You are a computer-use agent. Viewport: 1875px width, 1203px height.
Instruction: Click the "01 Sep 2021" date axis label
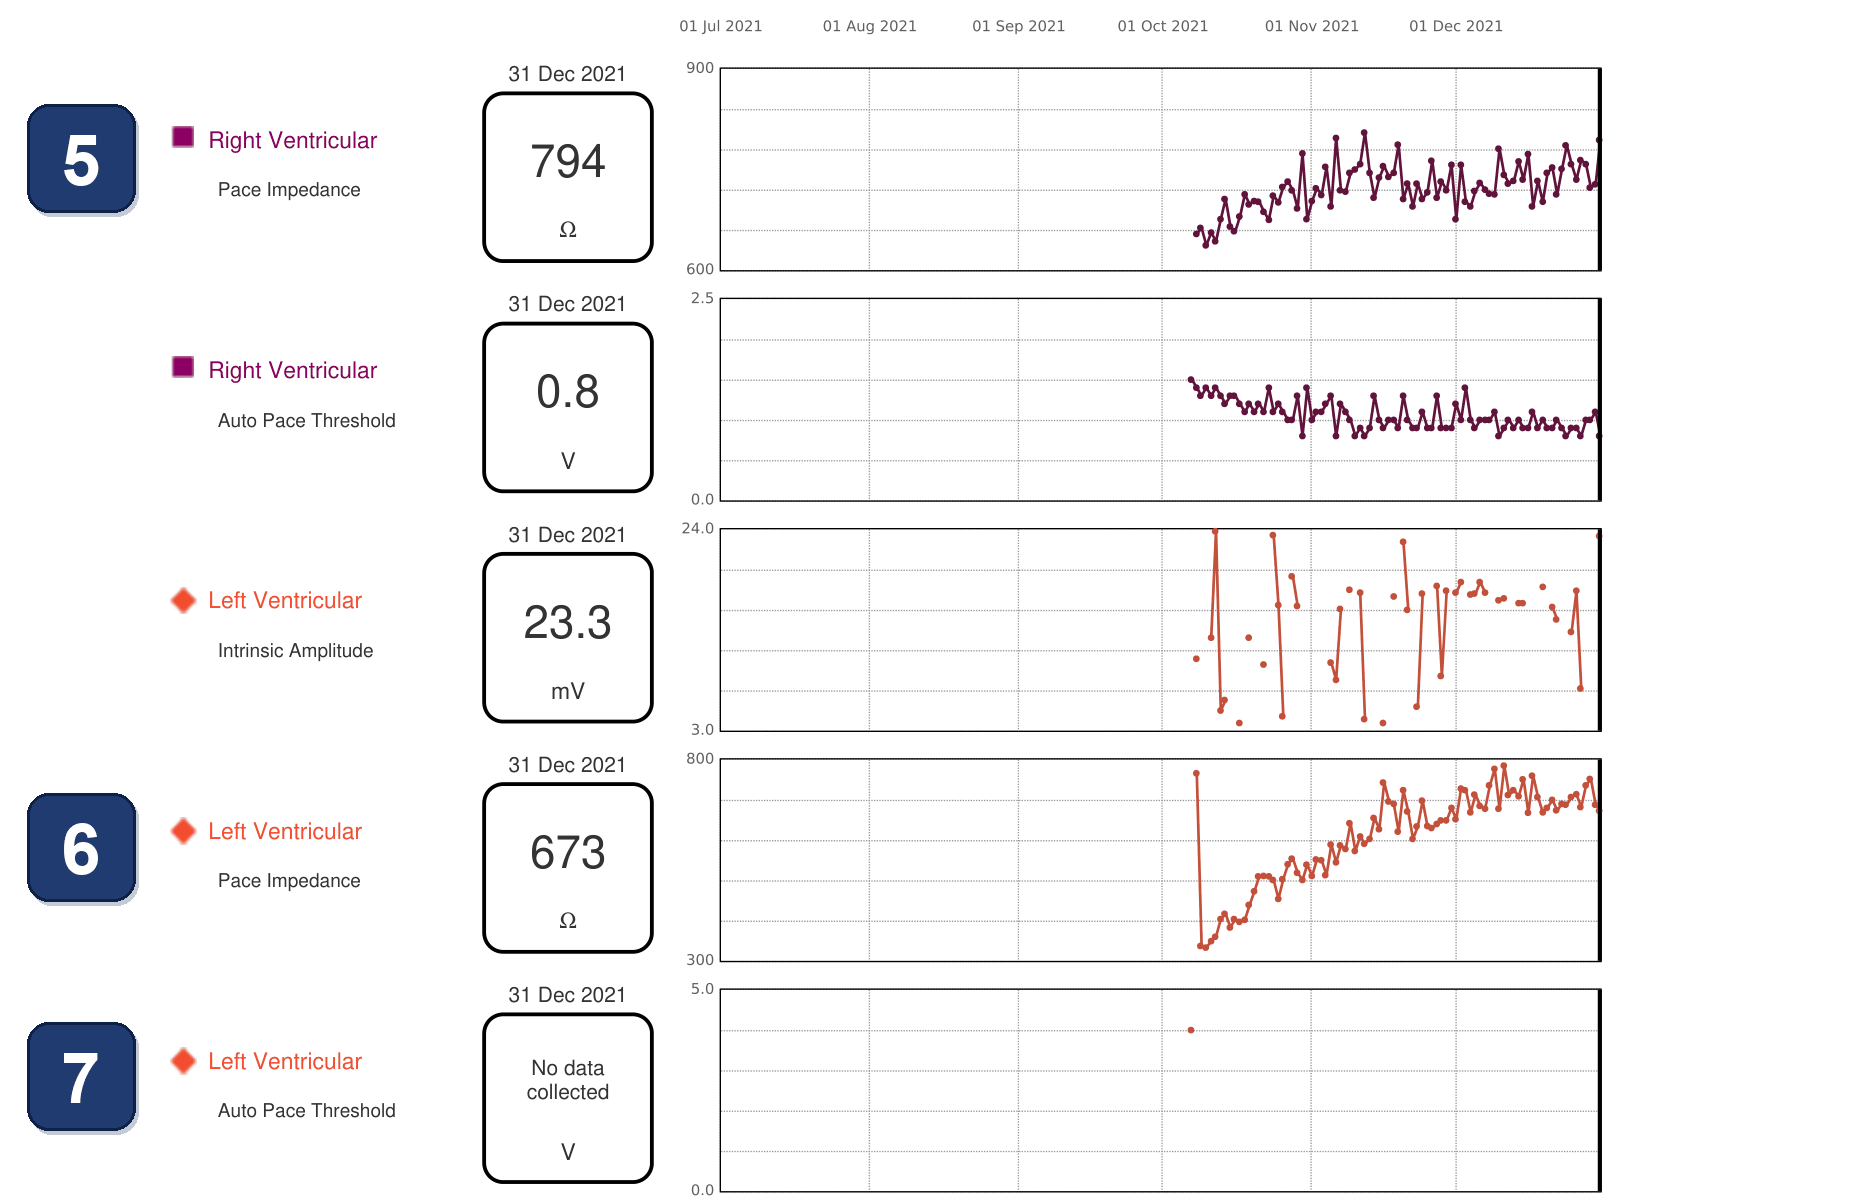click(x=1019, y=26)
